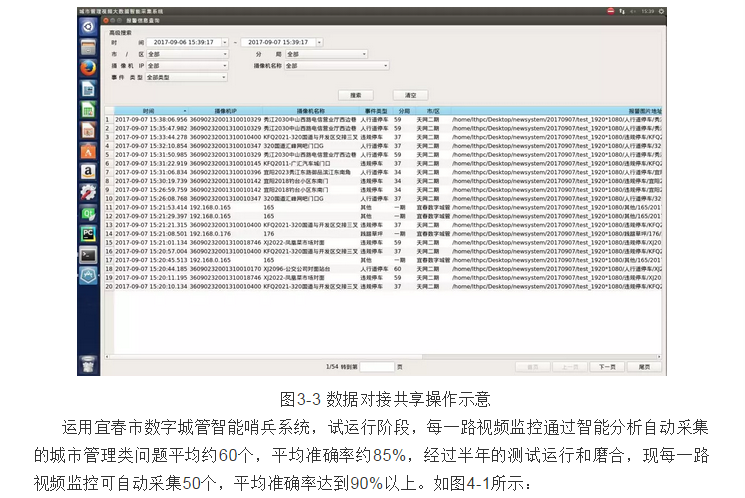Click the blue hexagon app dock icon

click(88, 276)
